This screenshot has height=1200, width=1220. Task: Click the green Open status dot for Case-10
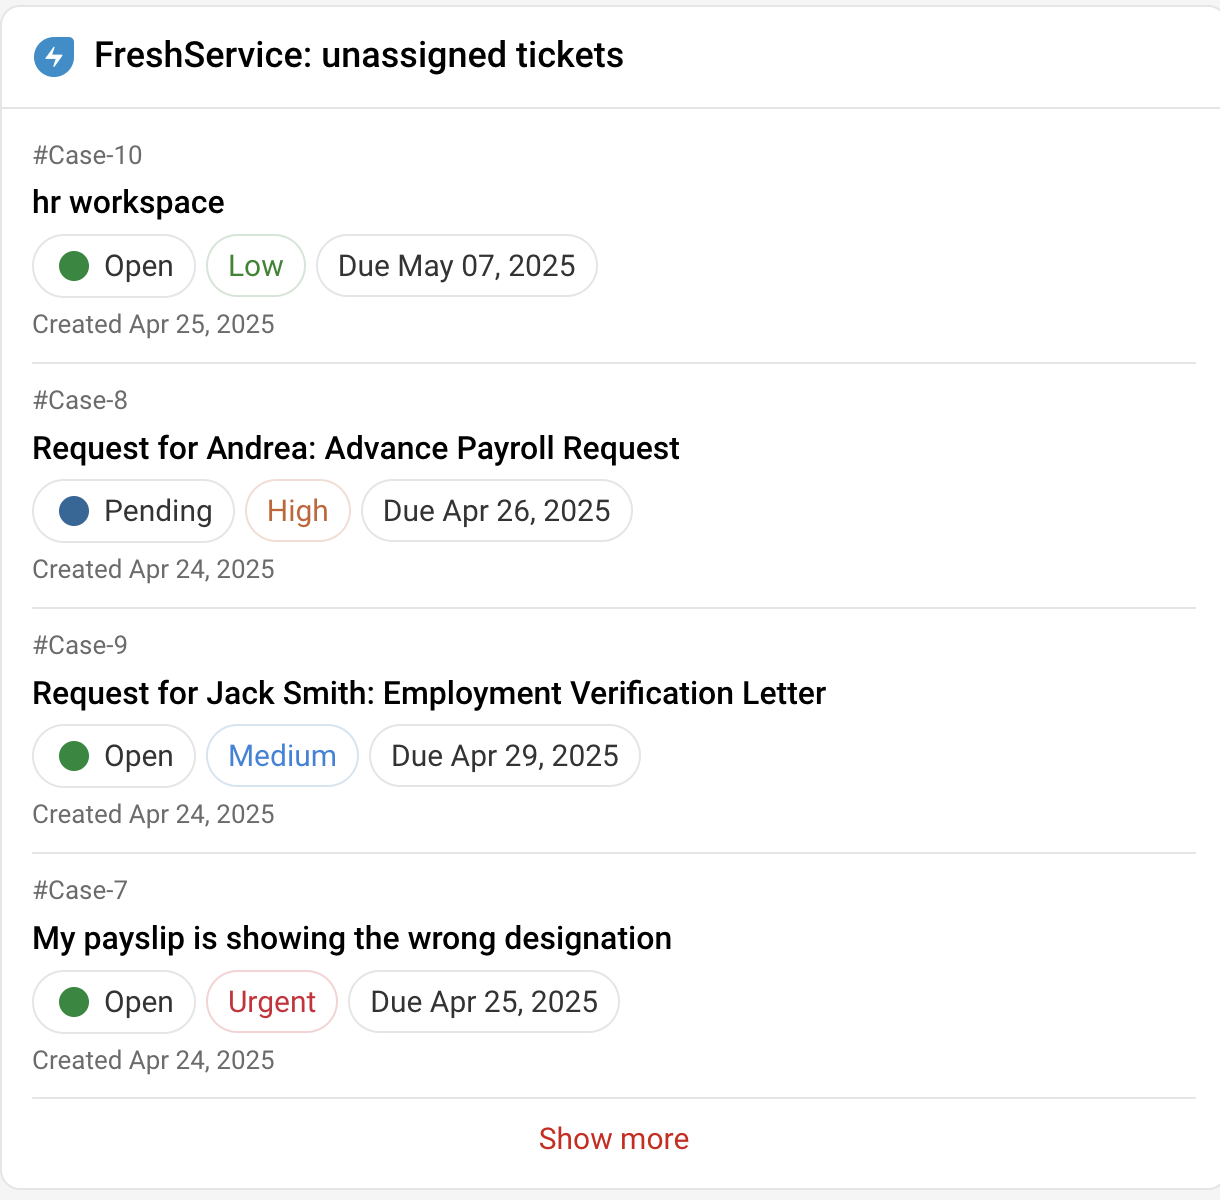(x=74, y=266)
